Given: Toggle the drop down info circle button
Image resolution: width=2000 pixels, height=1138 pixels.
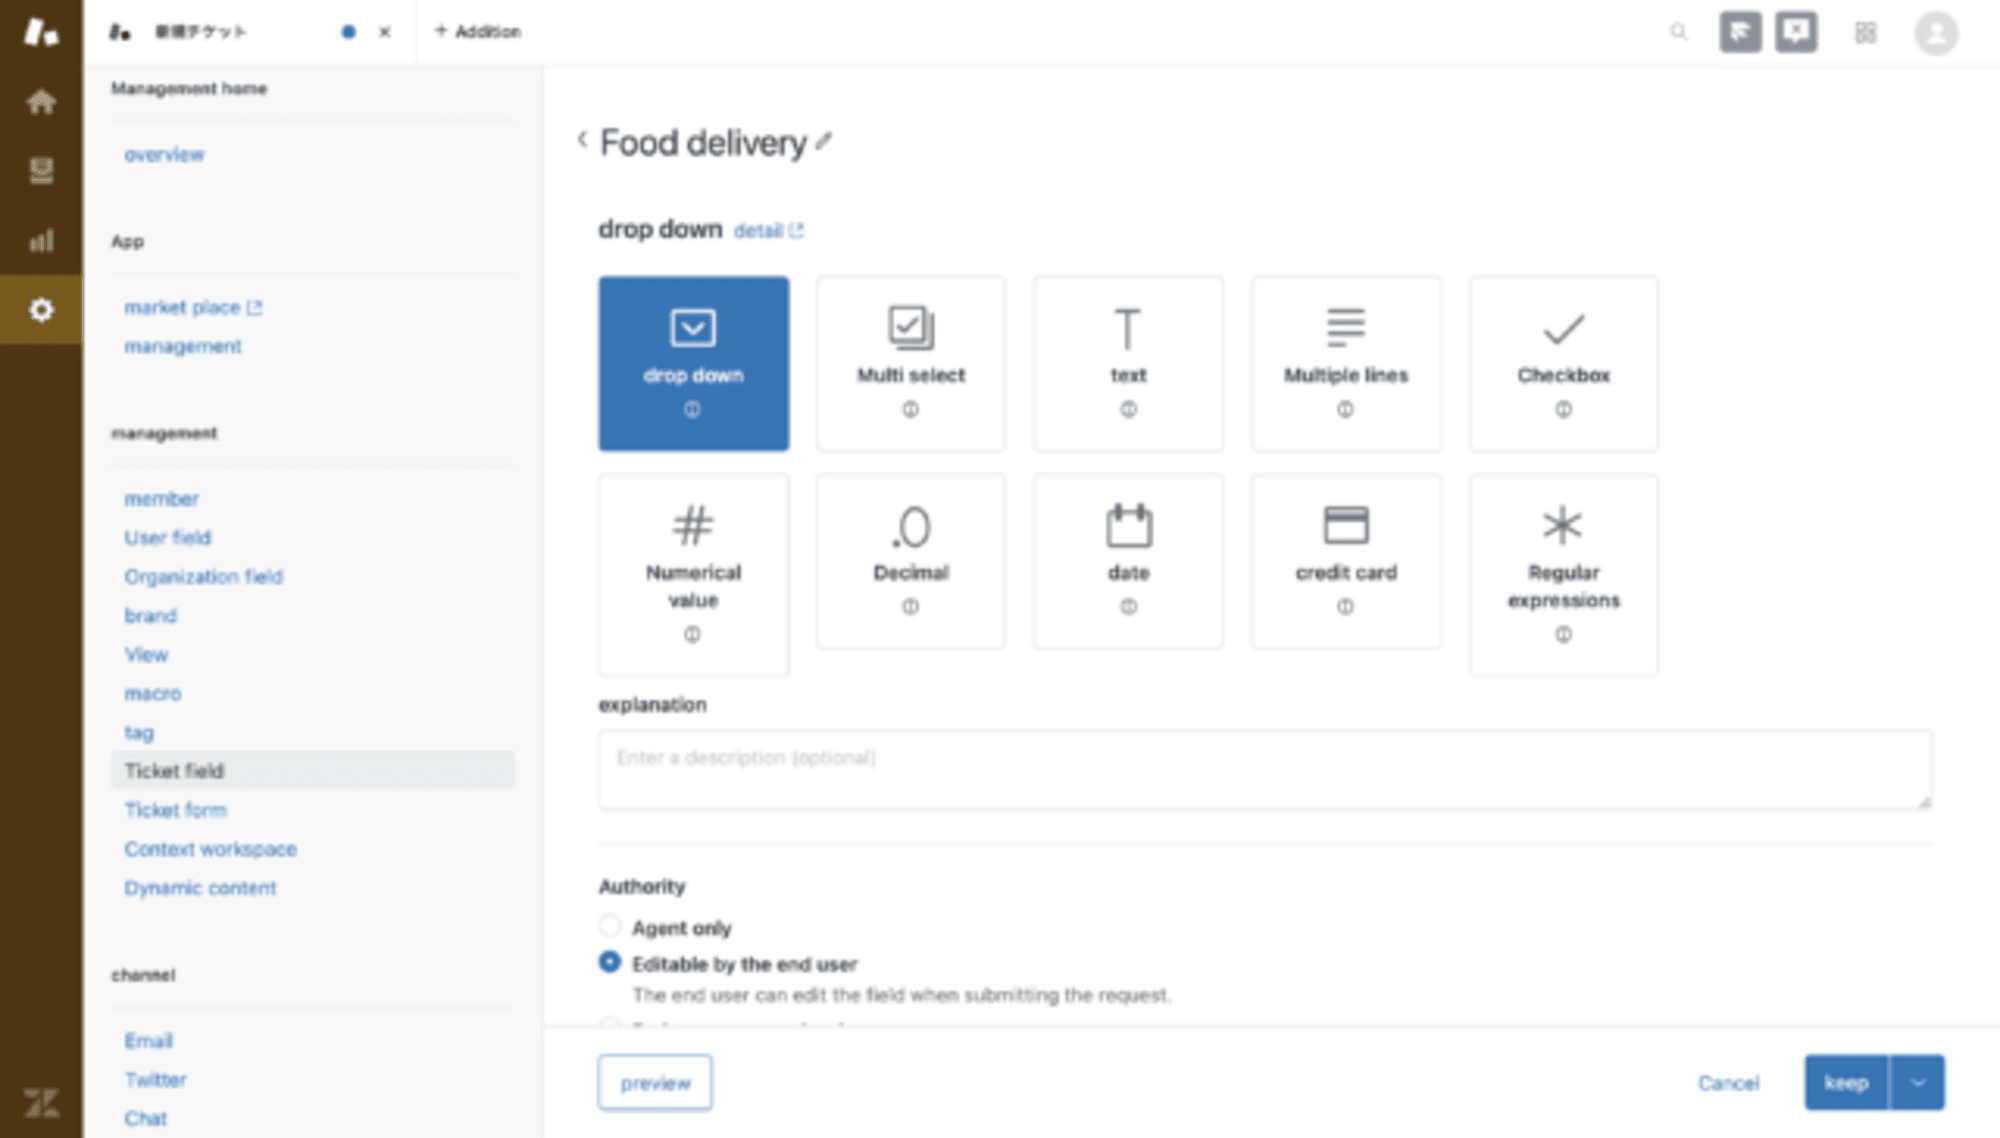Looking at the screenshot, I should pos(692,410).
